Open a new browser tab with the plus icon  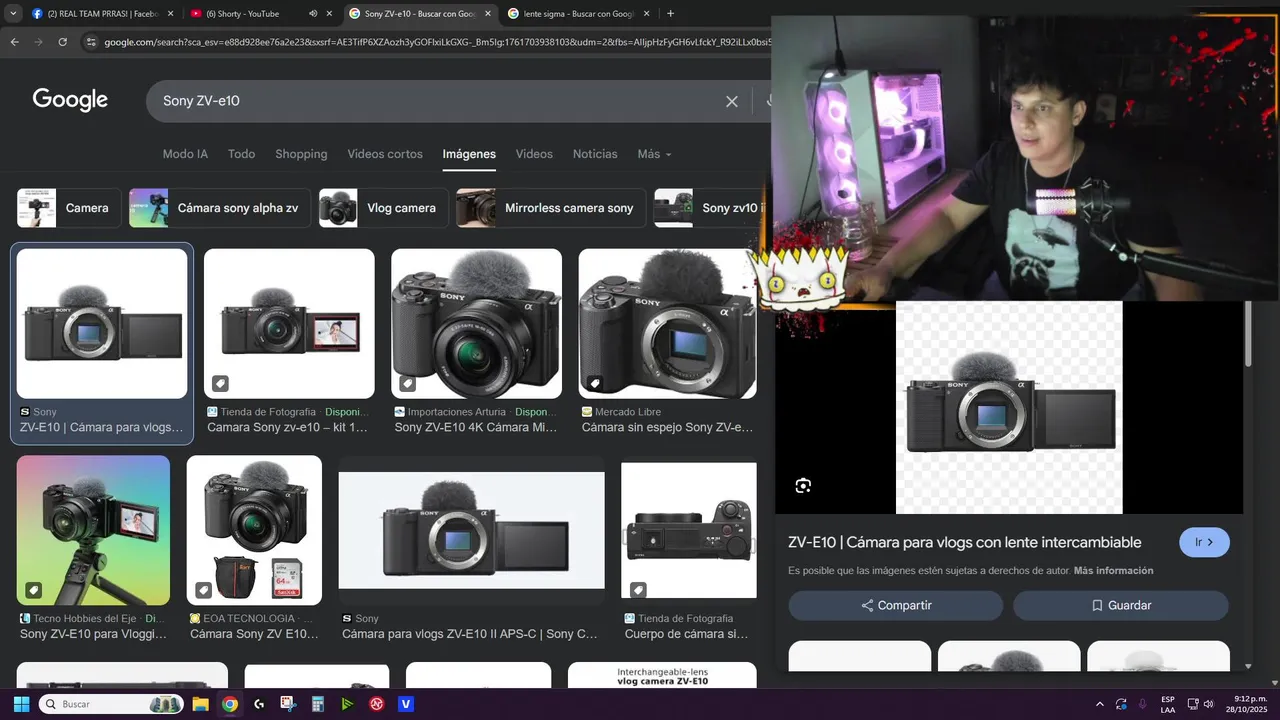[x=670, y=14]
